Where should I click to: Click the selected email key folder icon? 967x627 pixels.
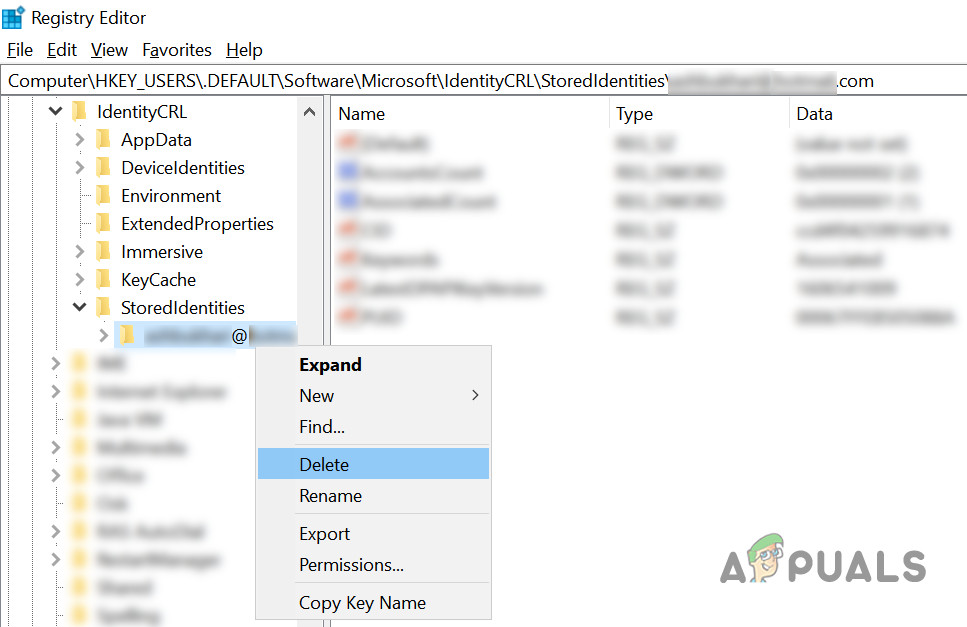128,335
